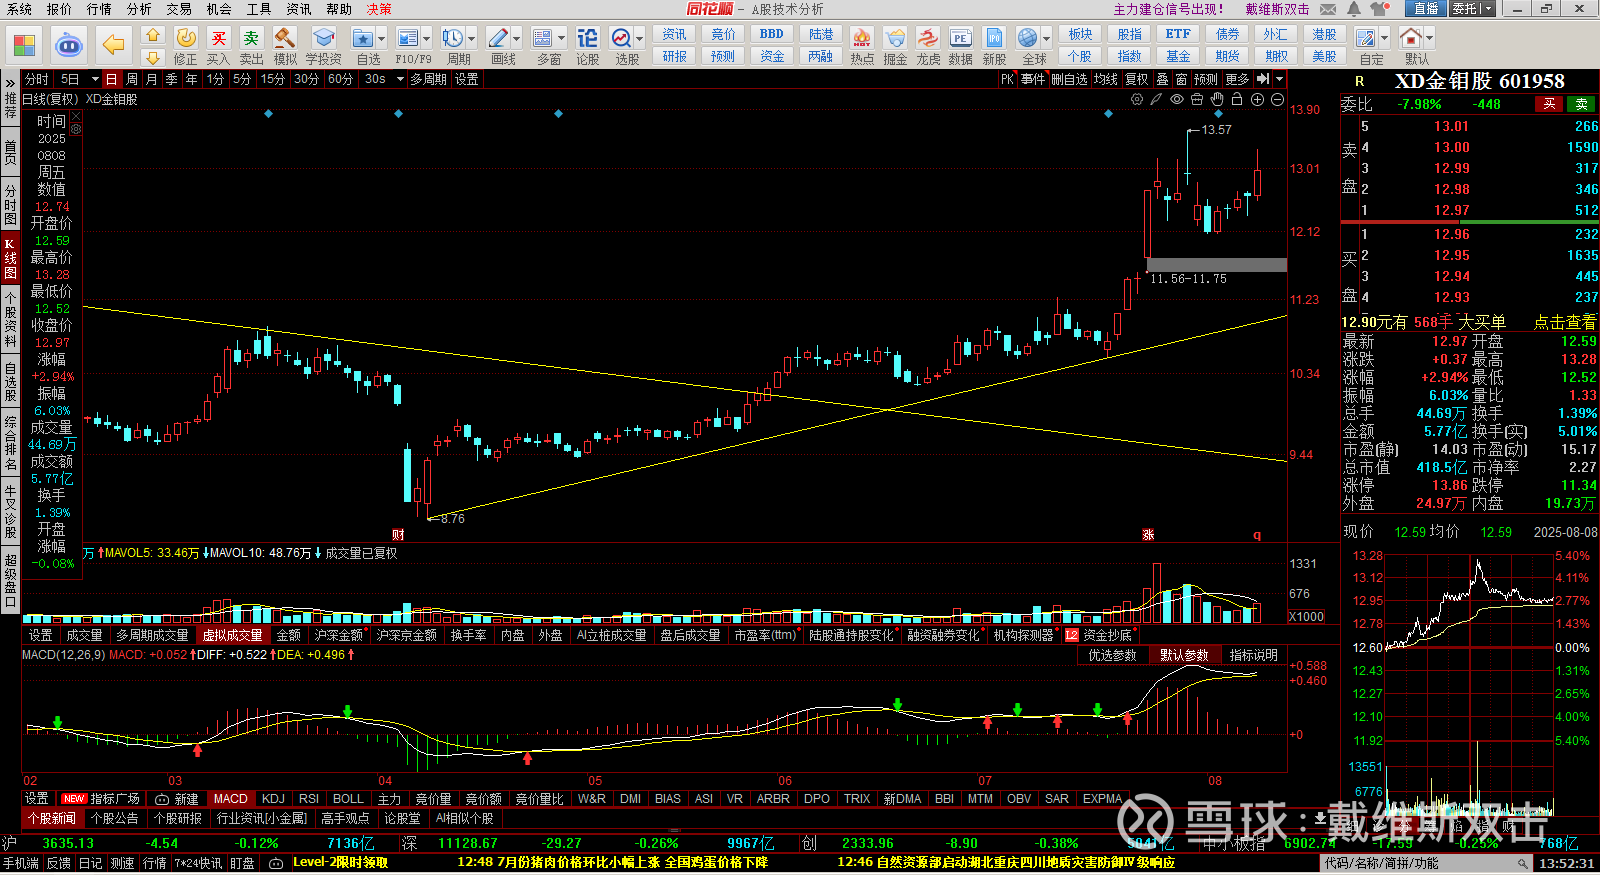This screenshot has width=1600, height=875.
Task: Click the red 买 button beside 委比
Action: [x=1549, y=104]
